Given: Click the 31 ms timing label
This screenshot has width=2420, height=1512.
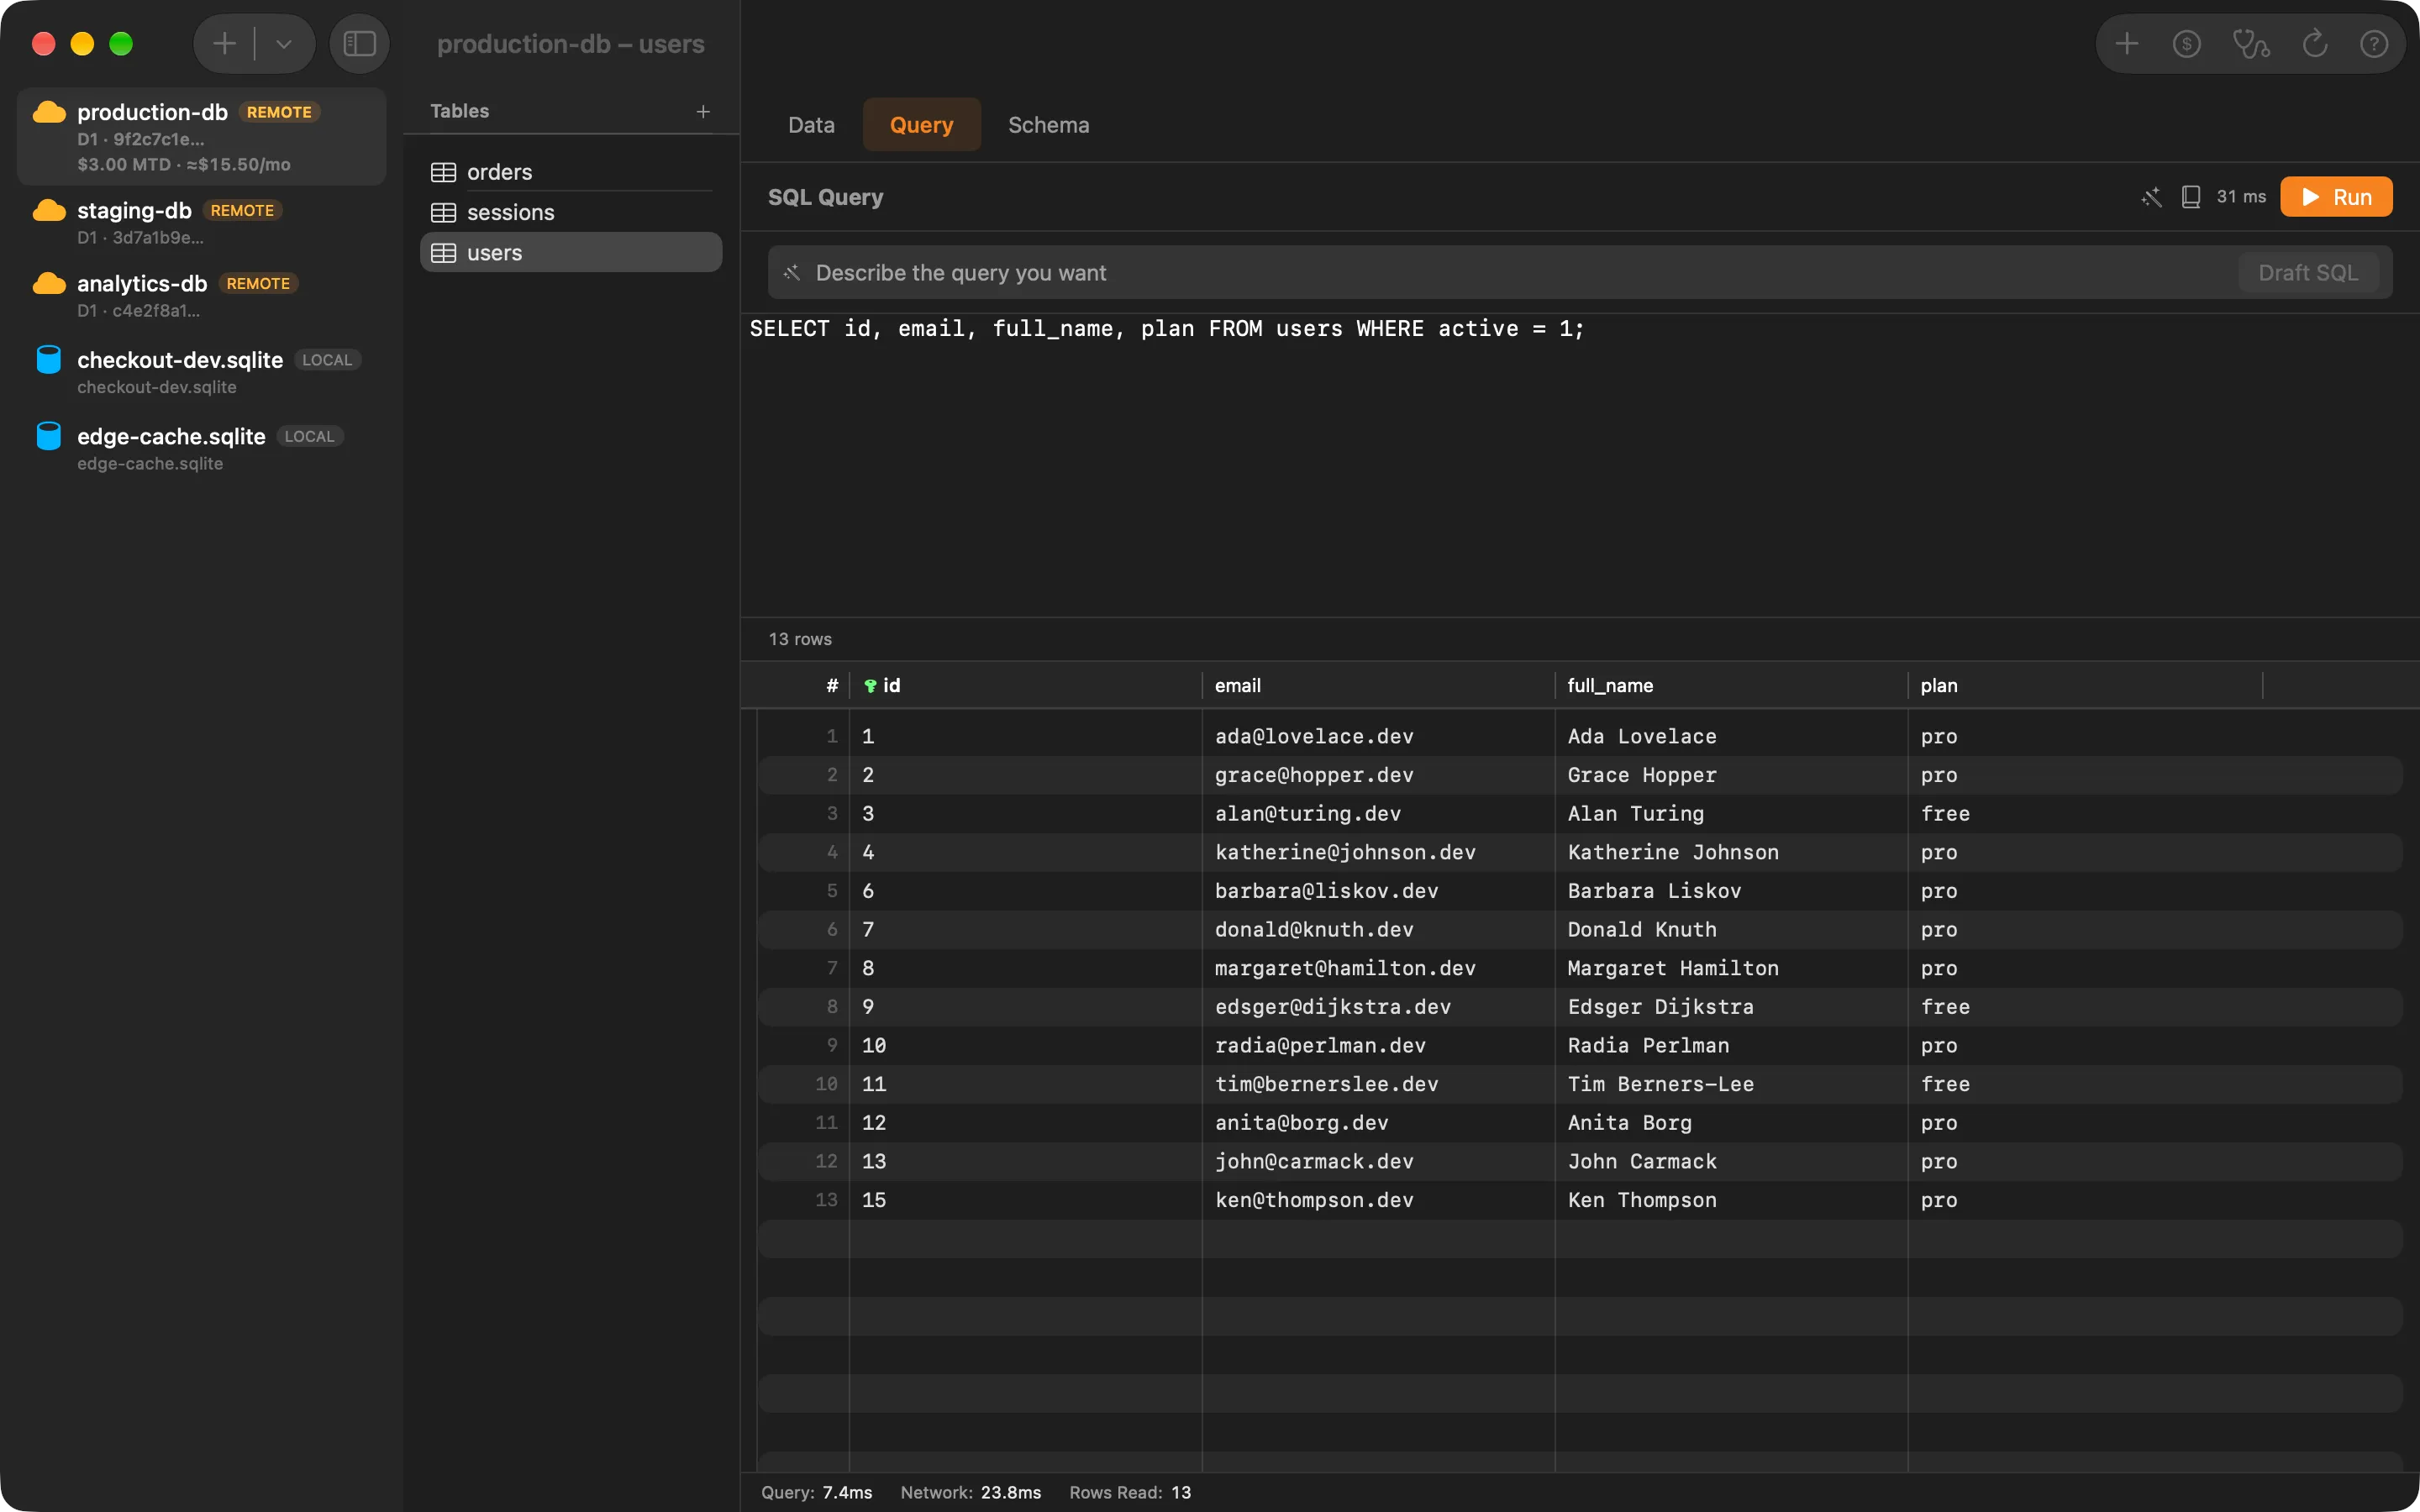Looking at the screenshot, I should 2241,197.
